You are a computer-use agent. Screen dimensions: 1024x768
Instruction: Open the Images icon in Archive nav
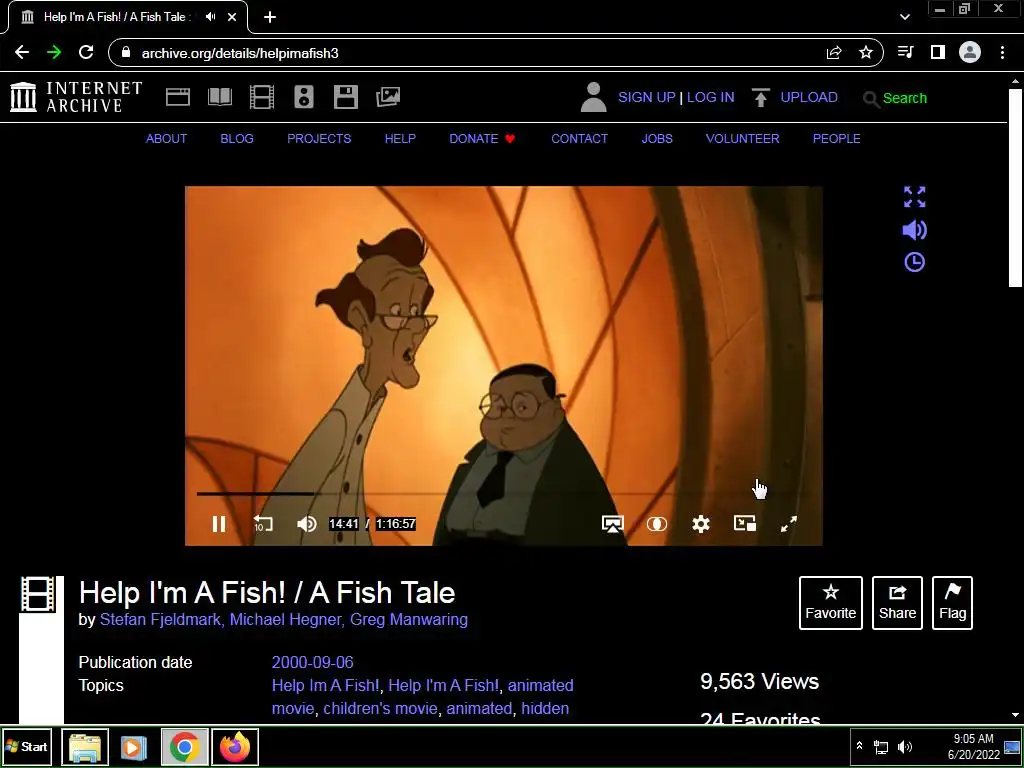pos(388,97)
